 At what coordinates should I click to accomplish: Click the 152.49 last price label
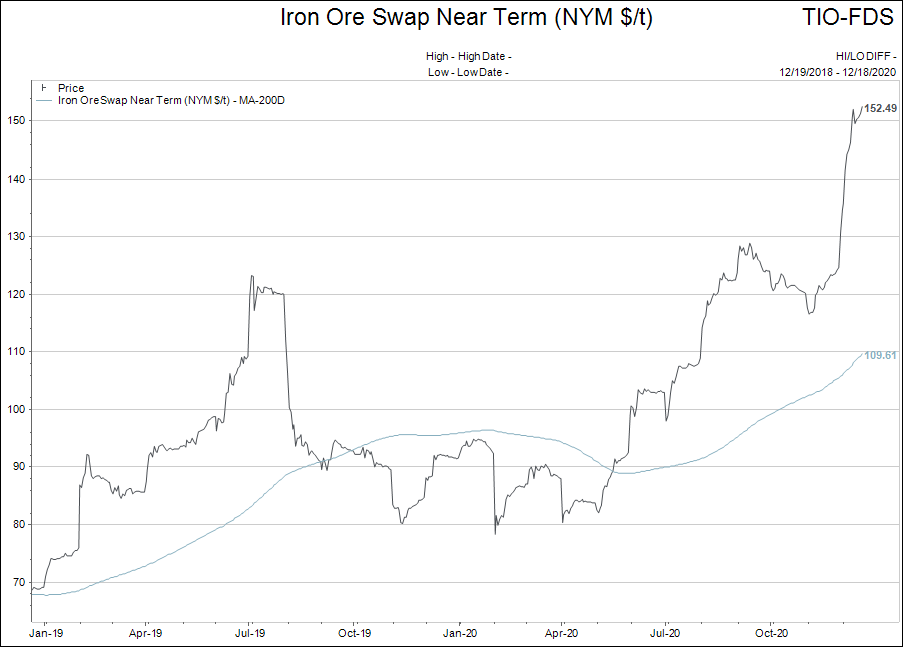pos(880,108)
